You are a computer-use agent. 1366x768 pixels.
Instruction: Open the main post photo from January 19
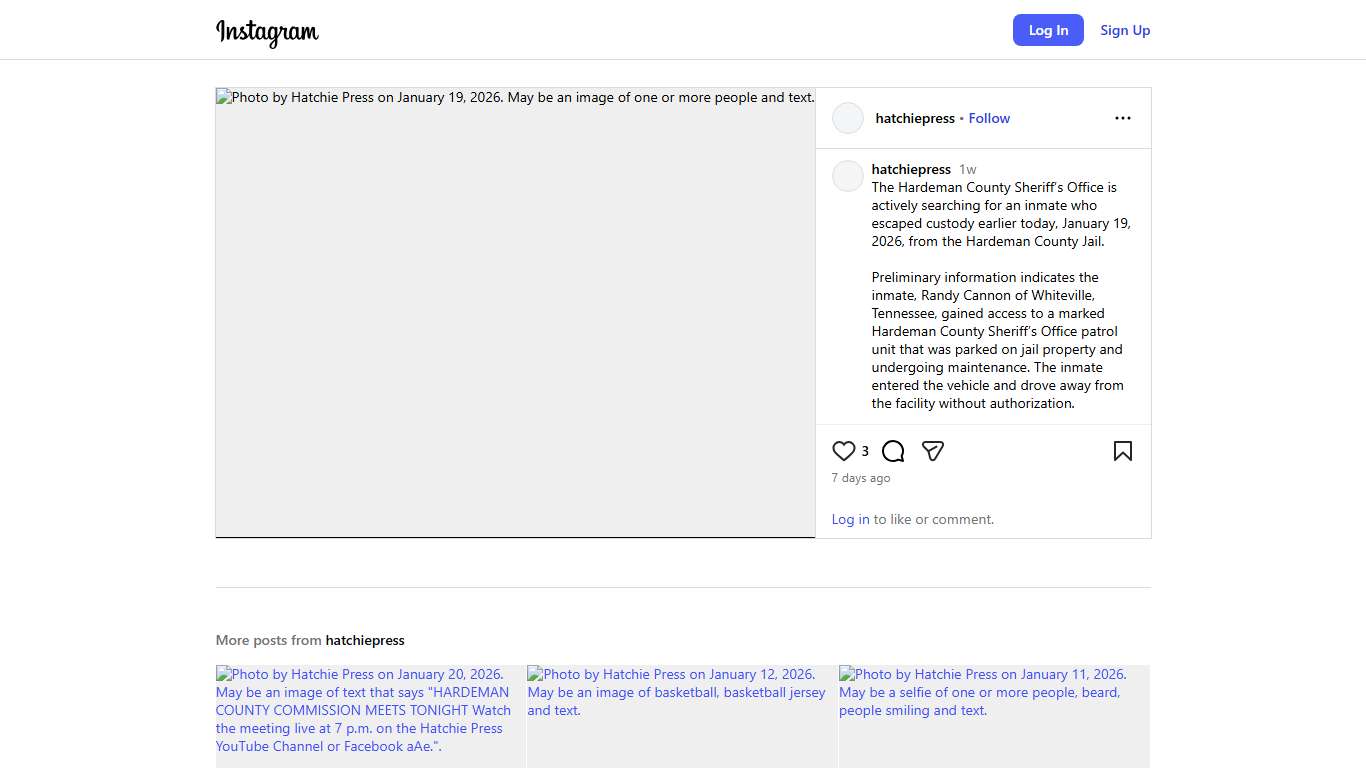click(x=515, y=313)
